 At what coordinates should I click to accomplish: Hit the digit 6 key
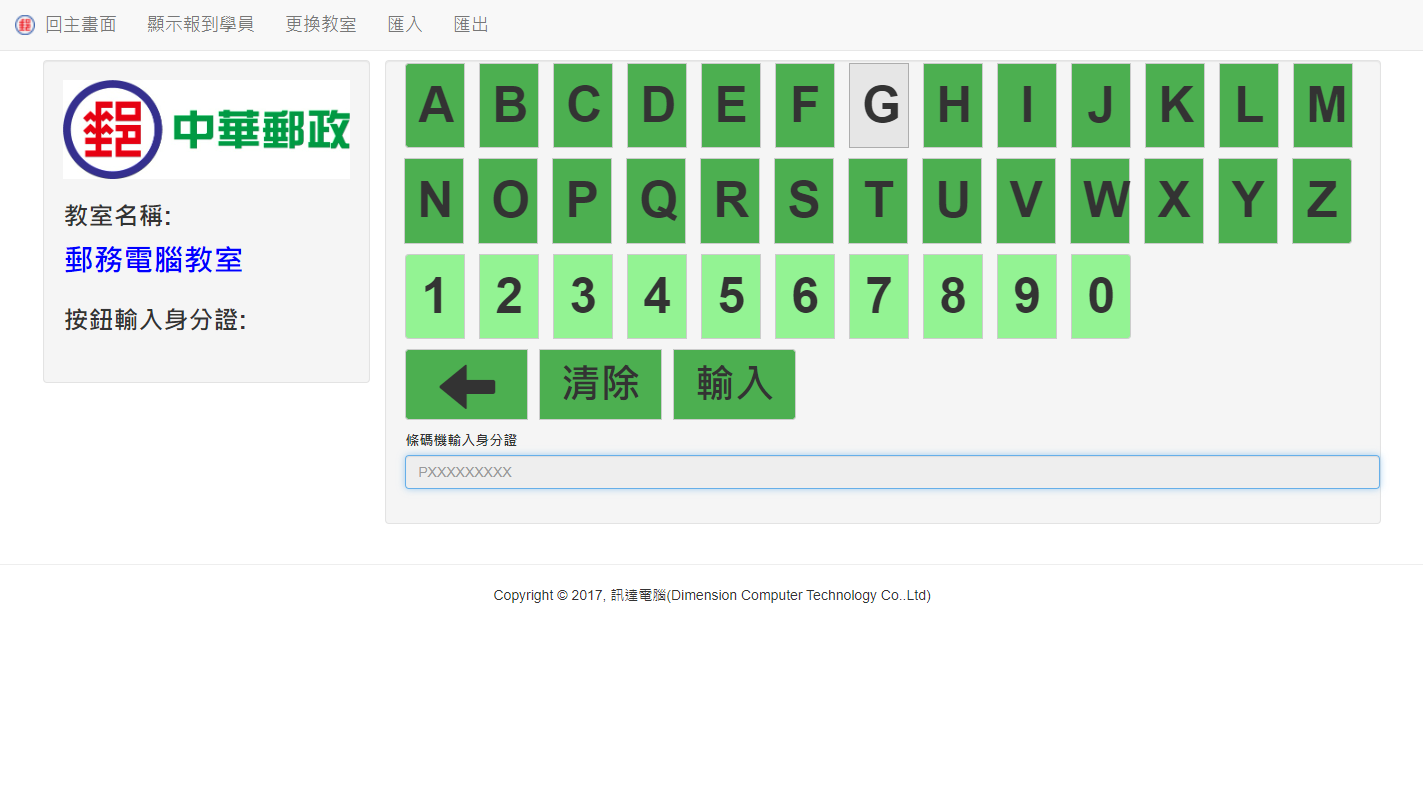point(805,296)
